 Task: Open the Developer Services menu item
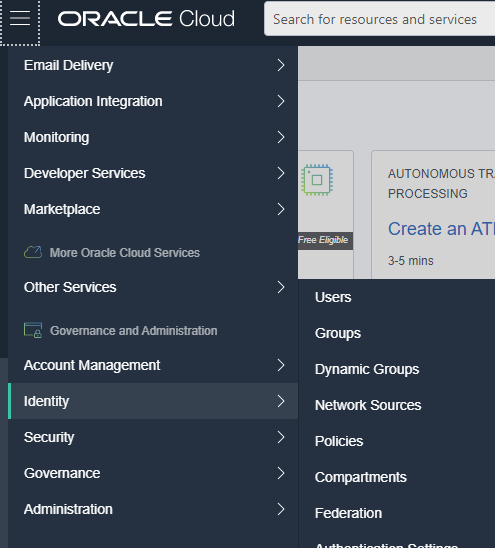pos(153,173)
